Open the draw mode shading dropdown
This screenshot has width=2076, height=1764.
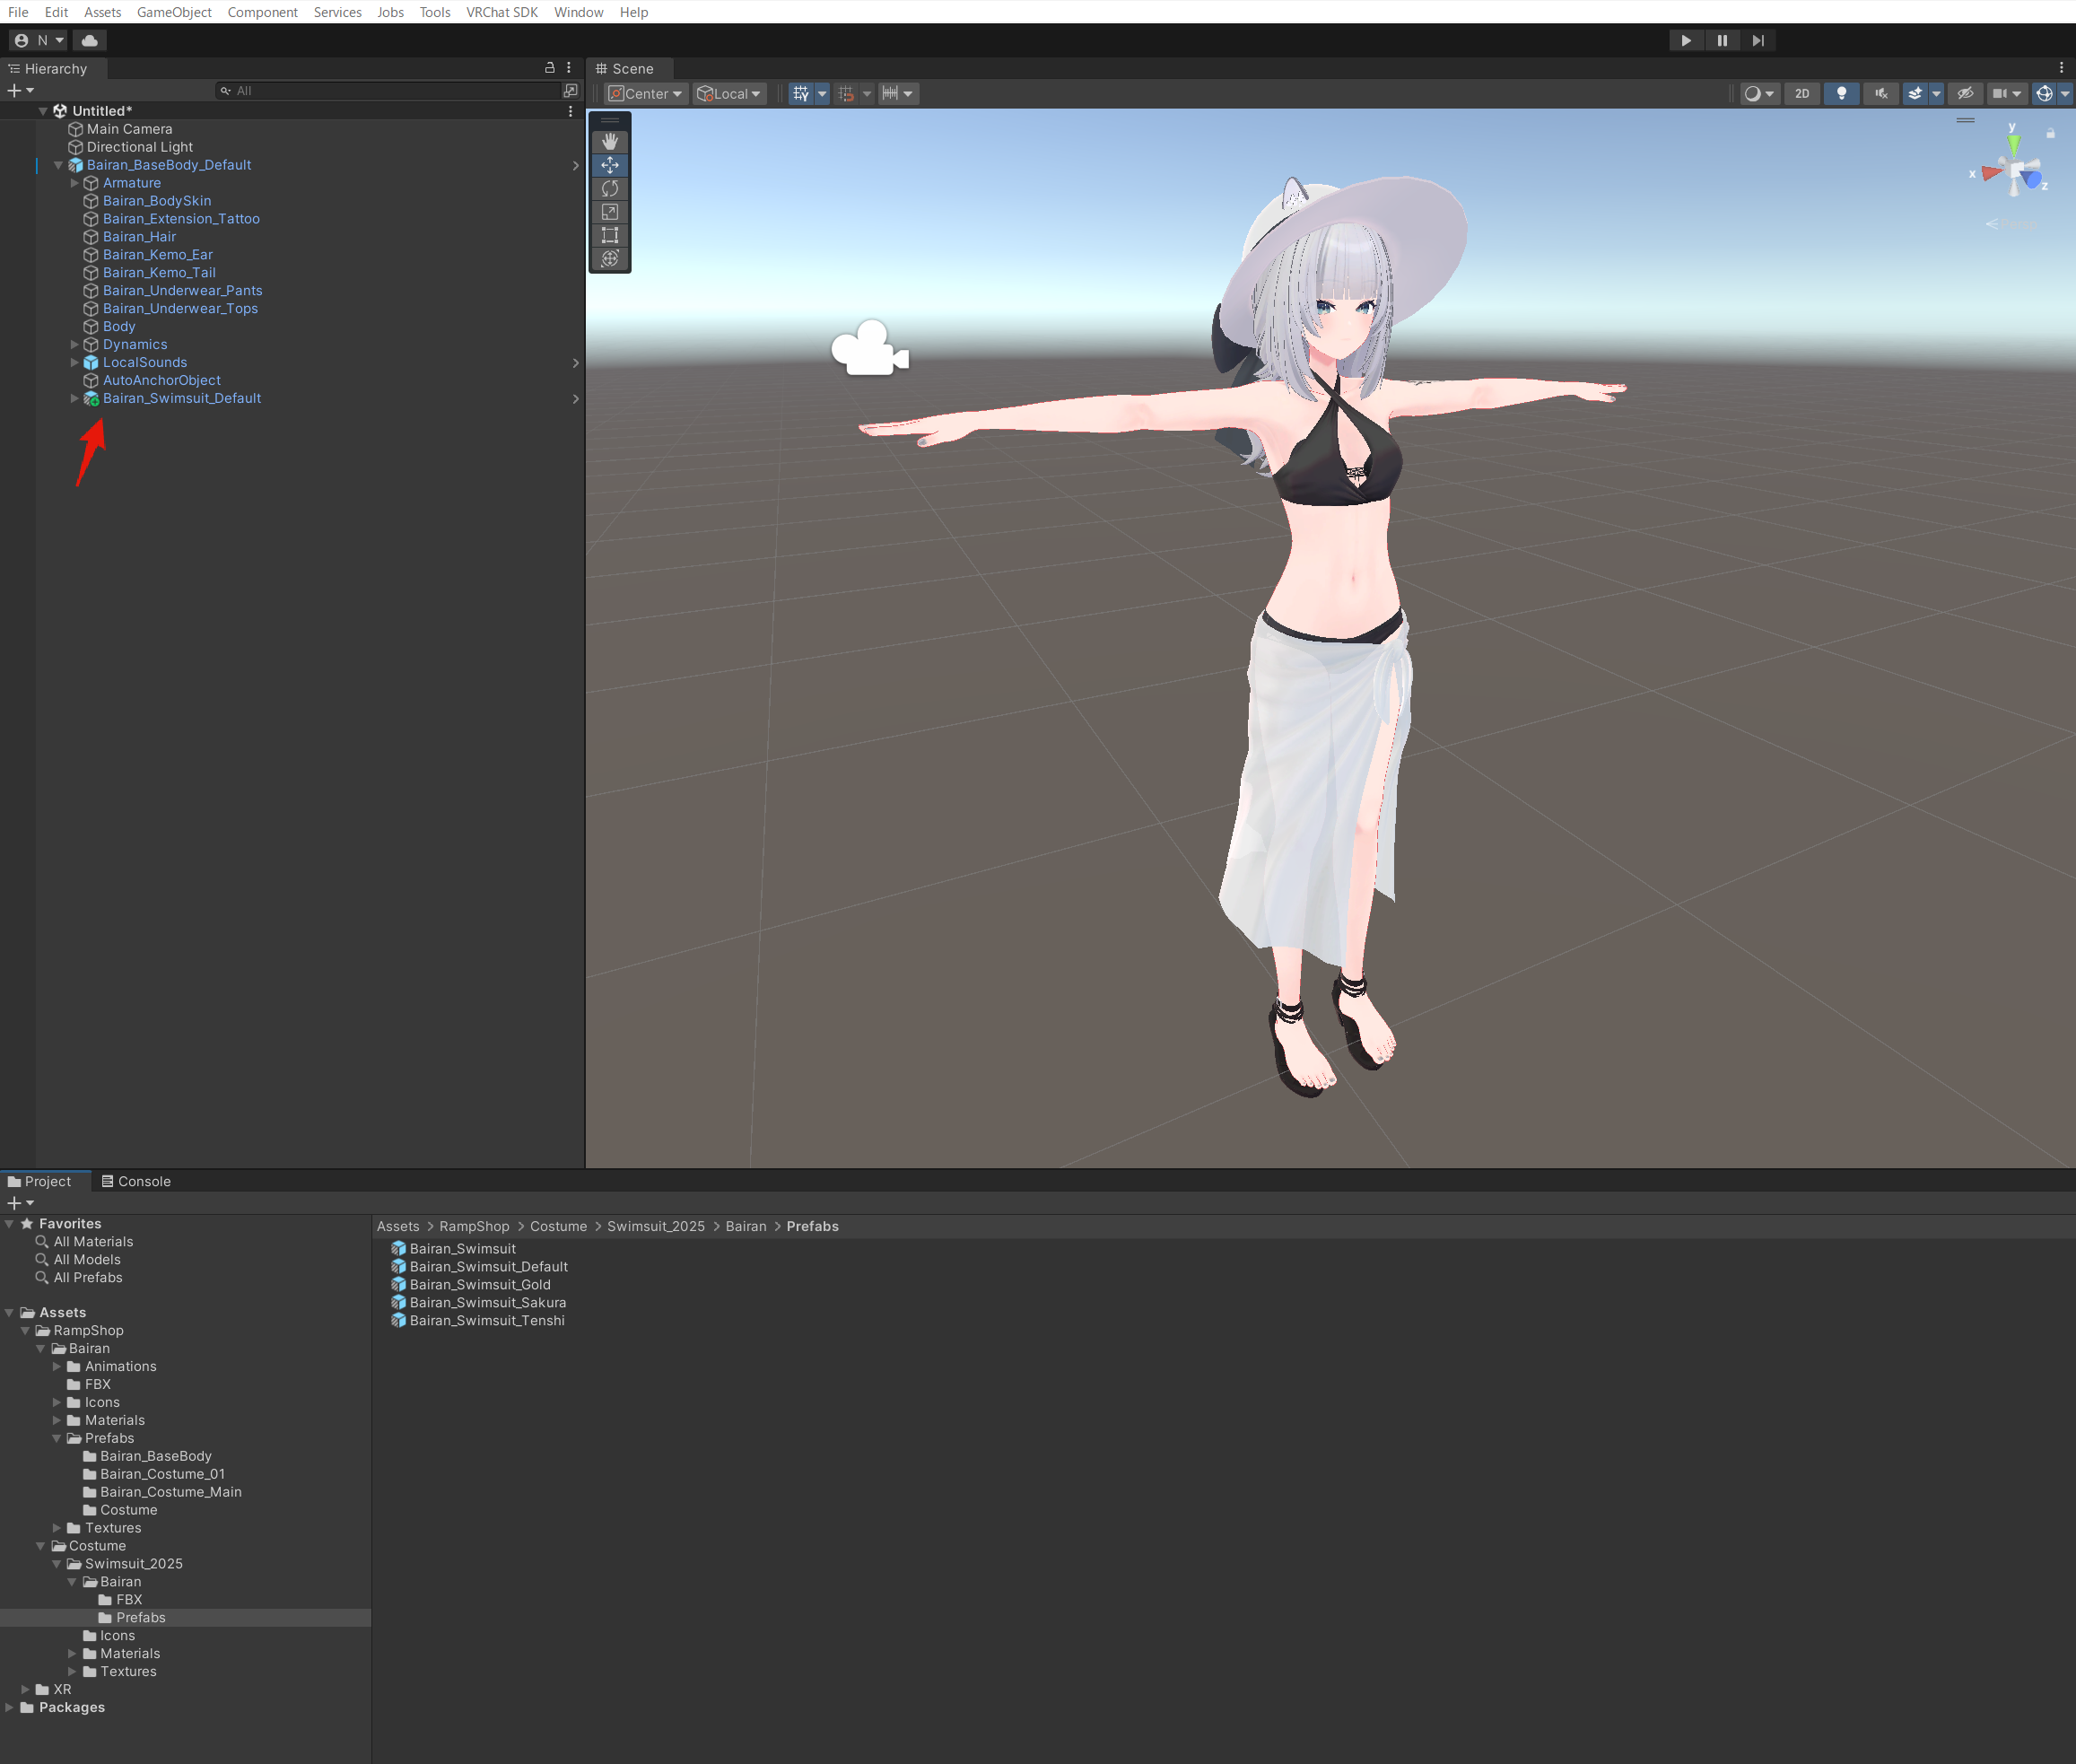(x=1760, y=93)
